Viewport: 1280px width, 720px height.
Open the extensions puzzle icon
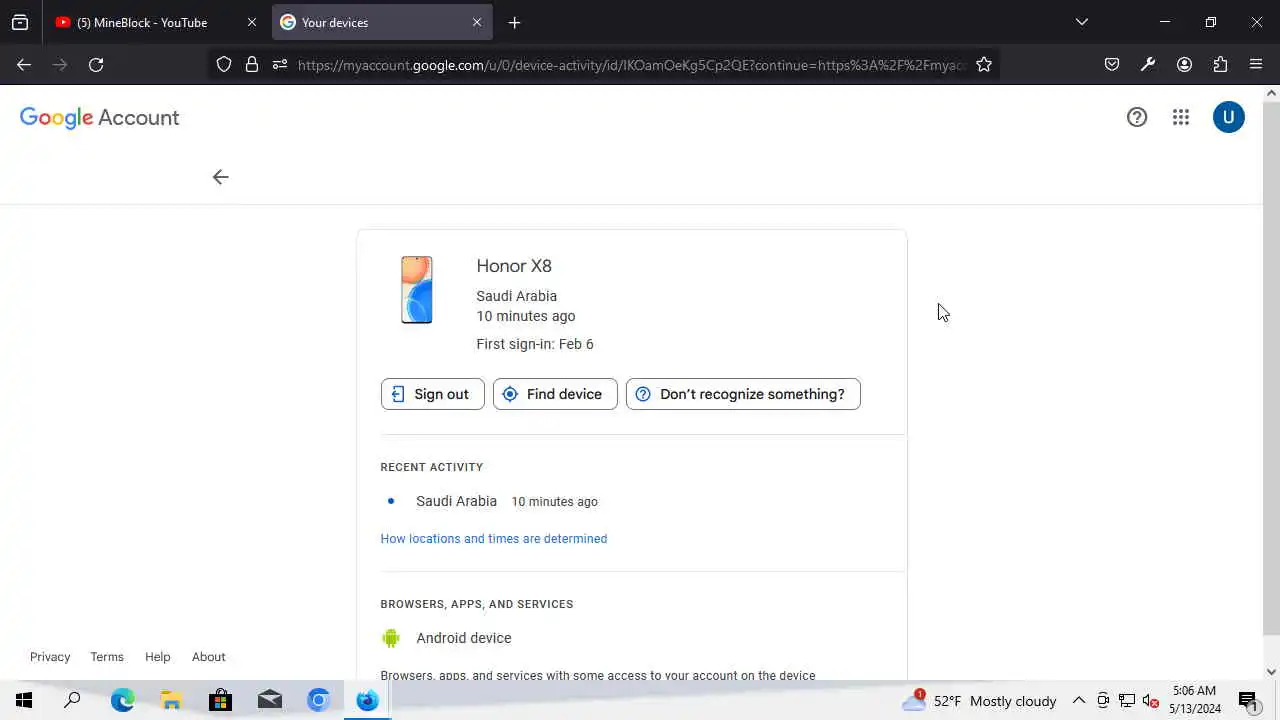pos(1220,64)
